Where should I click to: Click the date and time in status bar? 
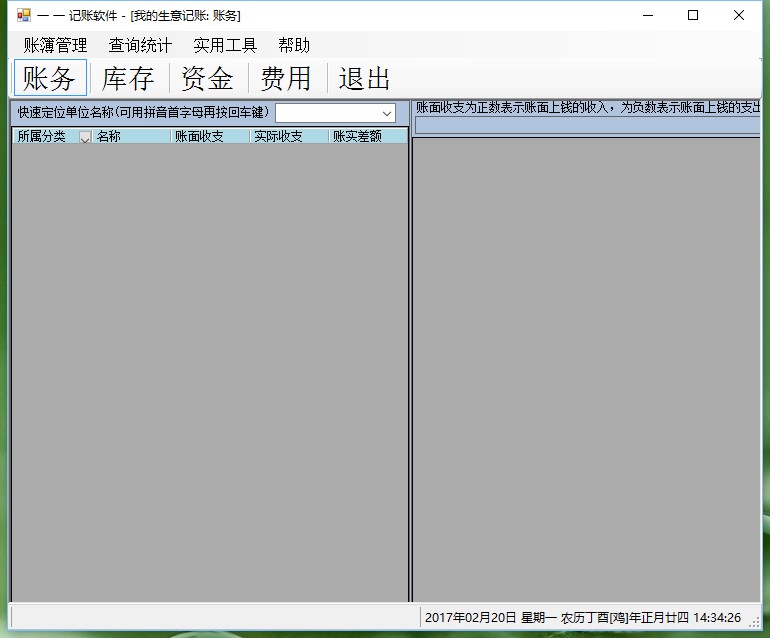pyautogui.click(x=582, y=617)
